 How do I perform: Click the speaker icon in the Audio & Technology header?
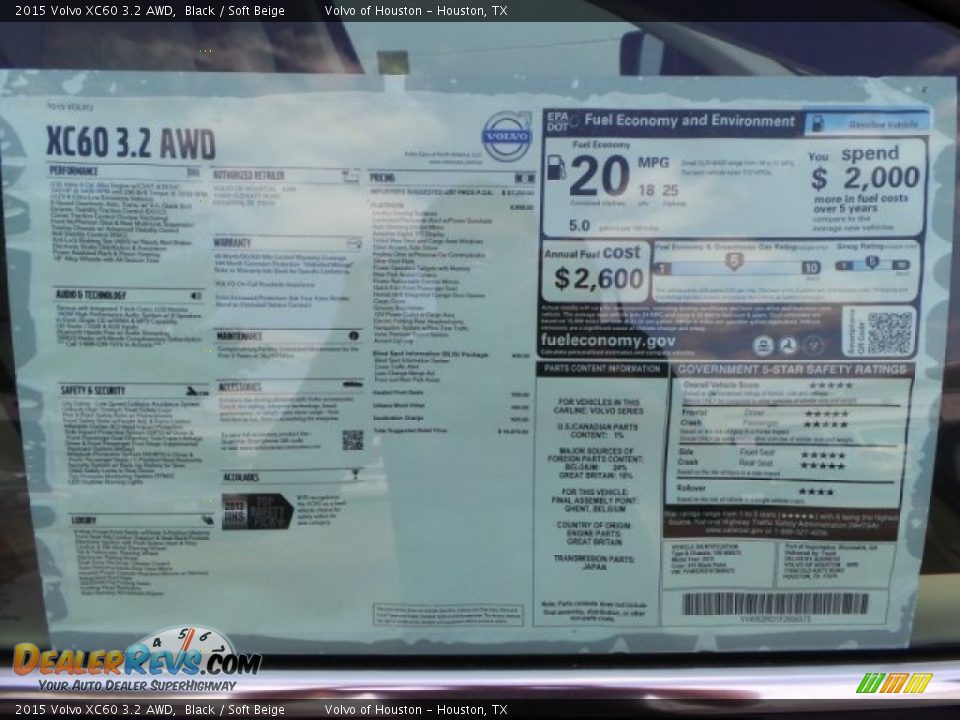pos(194,295)
